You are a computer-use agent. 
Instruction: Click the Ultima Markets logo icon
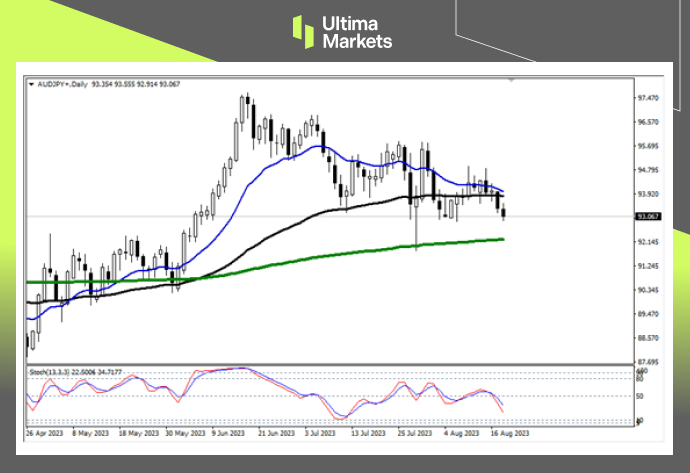(303, 32)
